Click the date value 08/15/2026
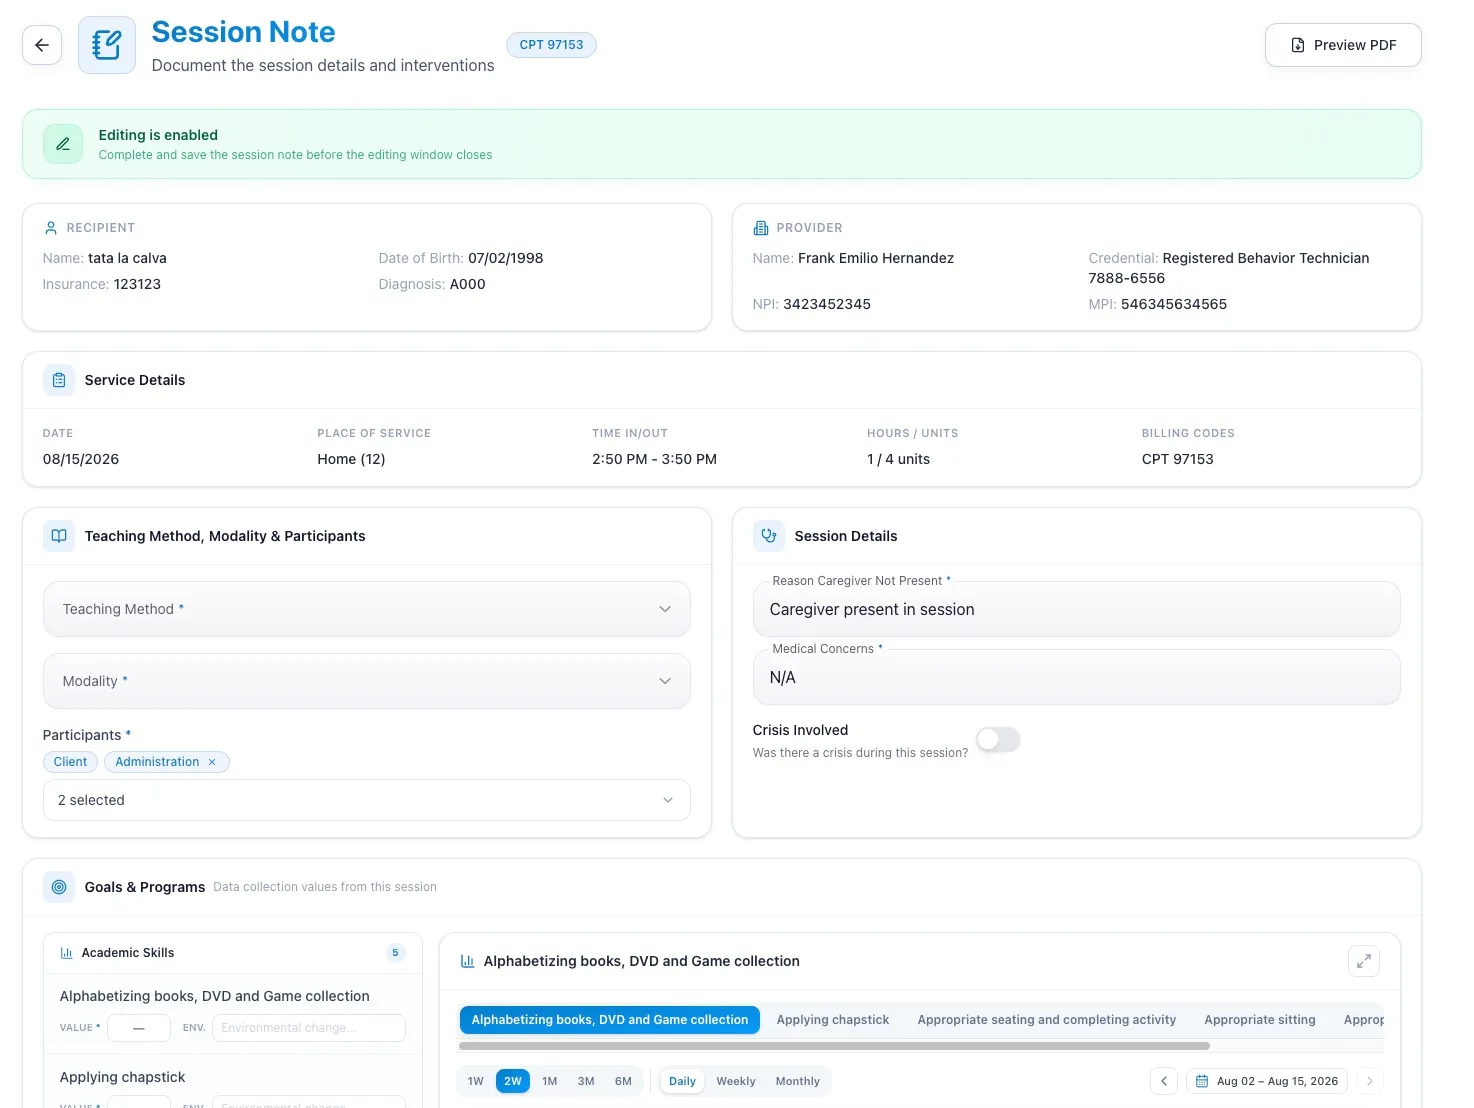The image size is (1474, 1108). pos(81,459)
